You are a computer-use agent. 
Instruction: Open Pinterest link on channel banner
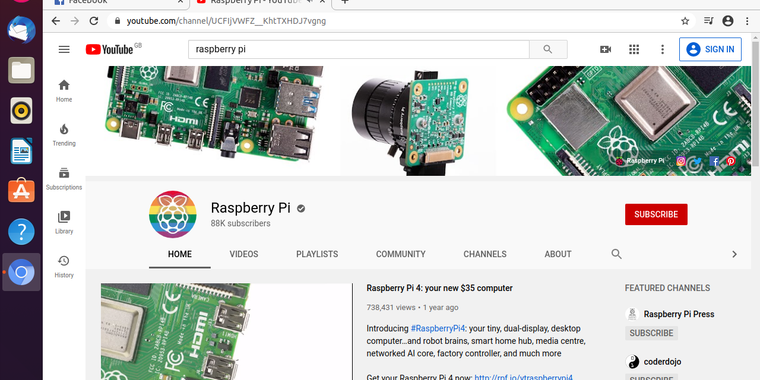coord(730,161)
